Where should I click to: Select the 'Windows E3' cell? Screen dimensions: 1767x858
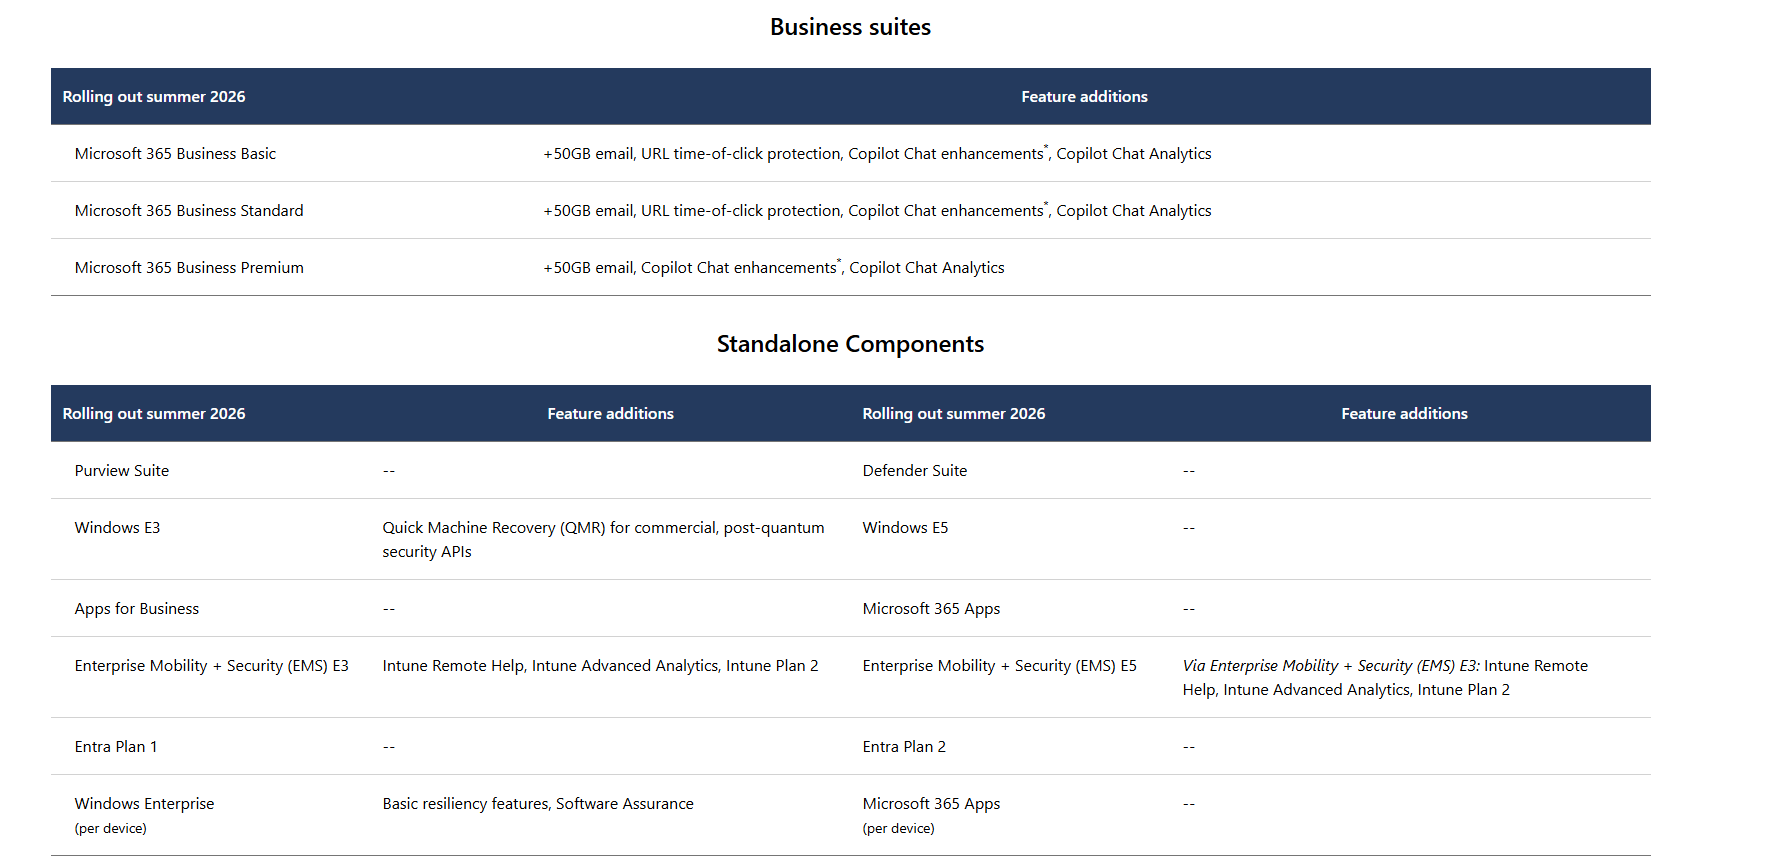pos(117,527)
